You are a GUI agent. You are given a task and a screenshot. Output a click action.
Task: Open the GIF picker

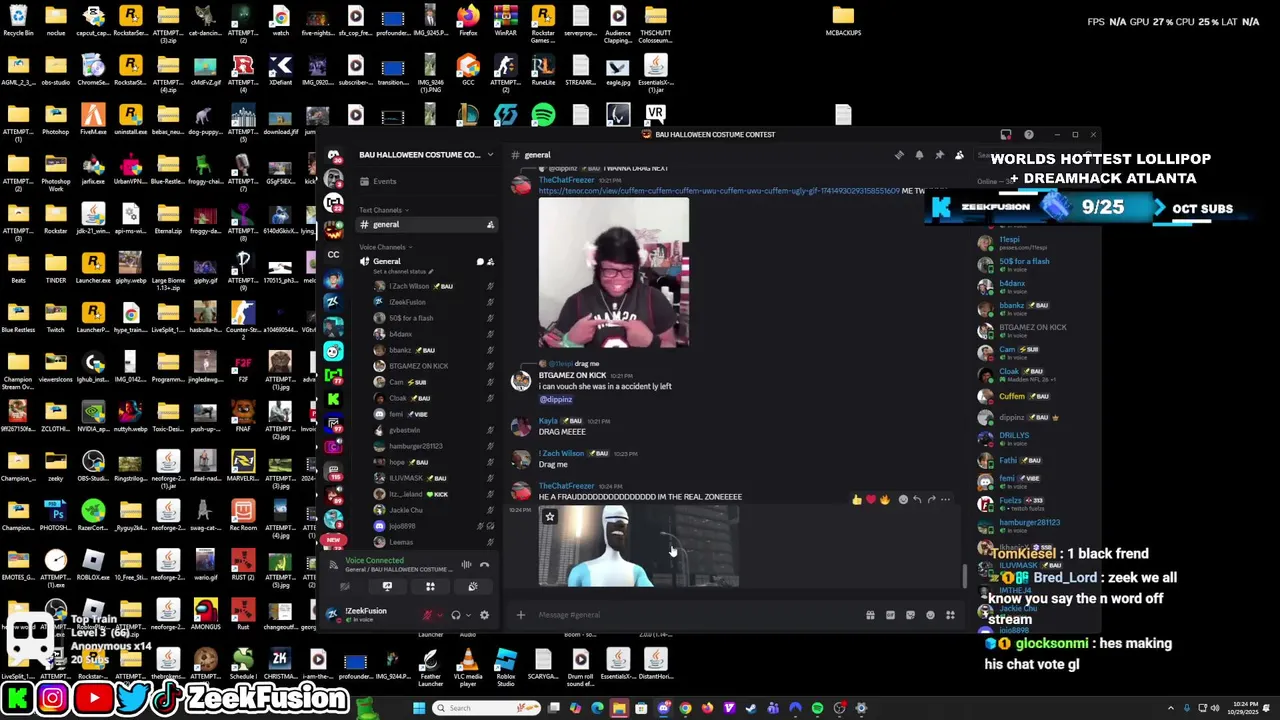pos(890,615)
